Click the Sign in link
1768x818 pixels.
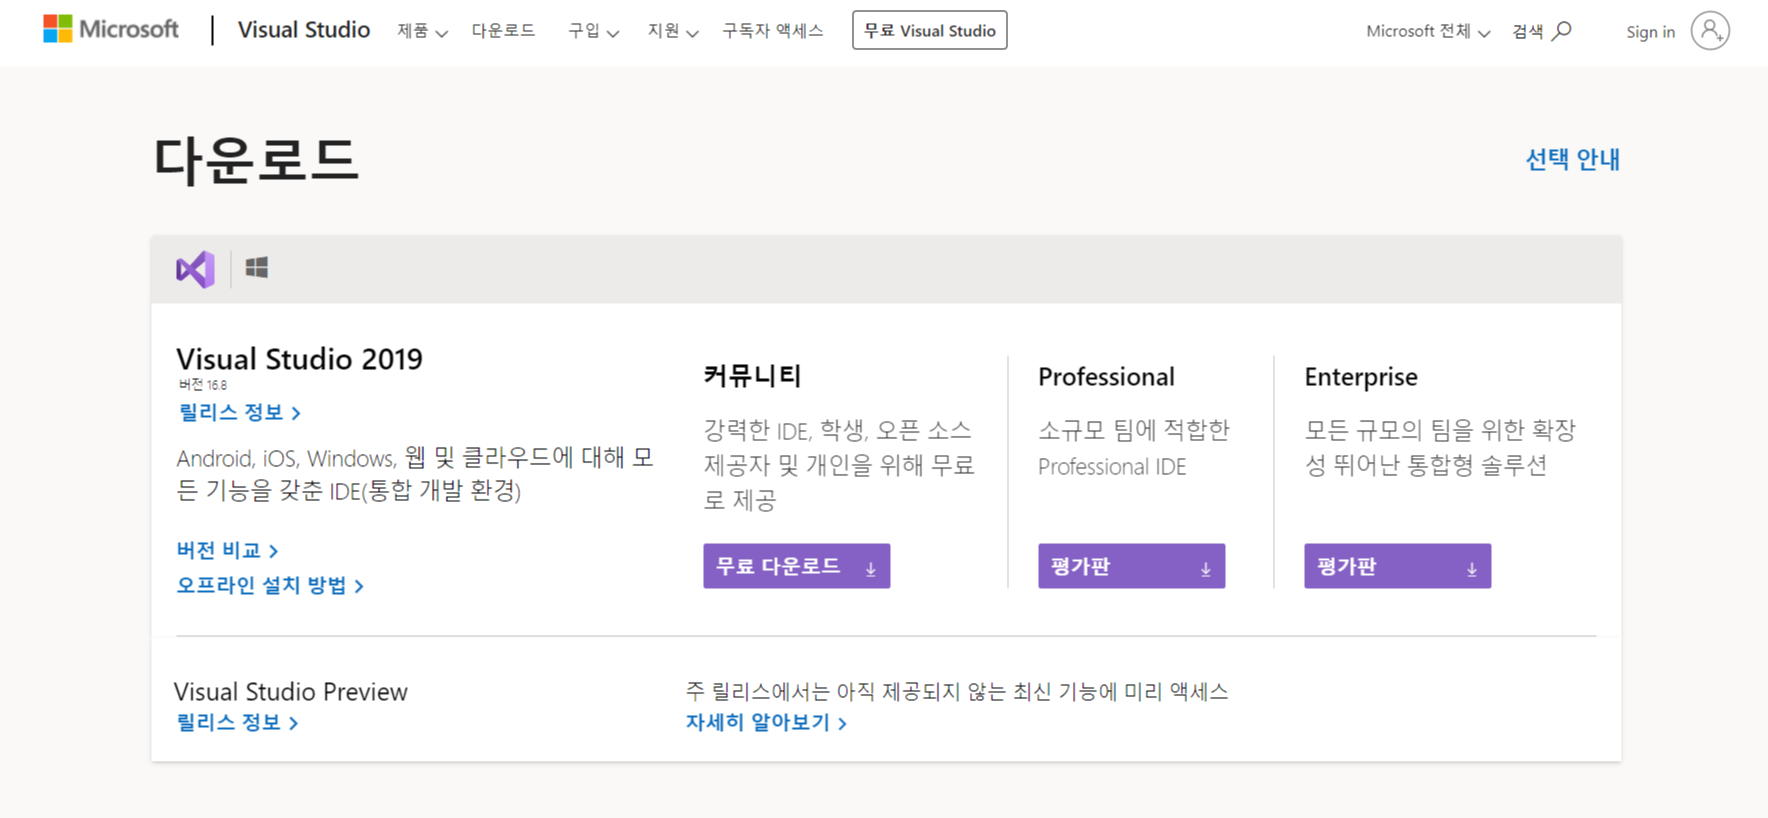pyautogui.click(x=1650, y=32)
